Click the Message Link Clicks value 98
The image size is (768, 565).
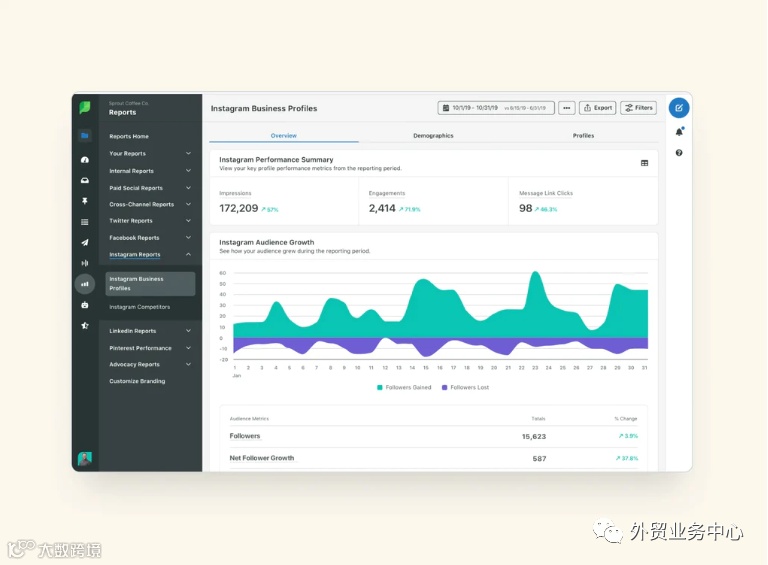(x=526, y=208)
